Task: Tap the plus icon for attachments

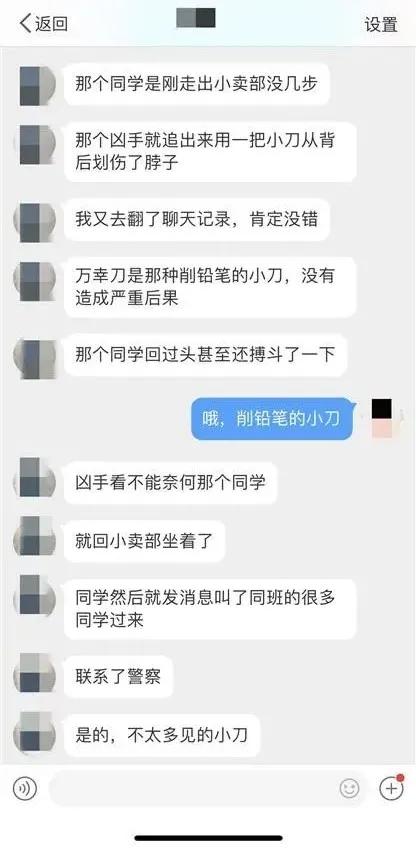Action: (391, 788)
